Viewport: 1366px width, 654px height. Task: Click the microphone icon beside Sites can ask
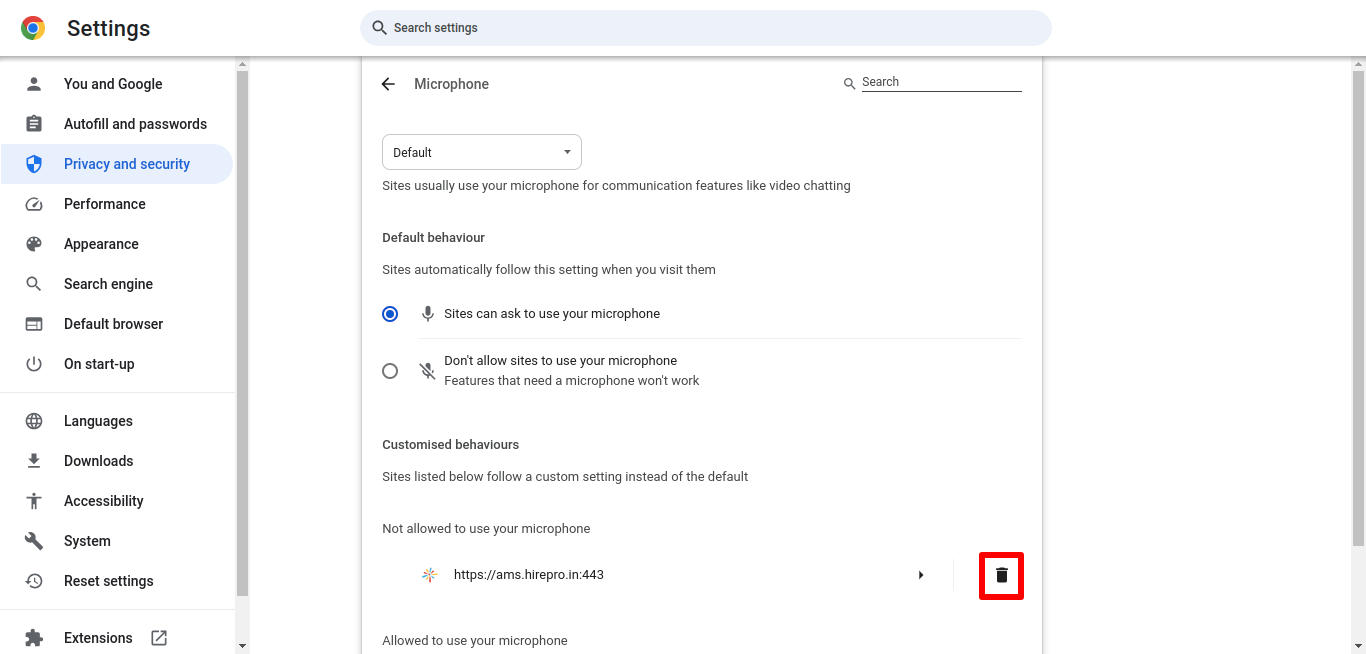[x=427, y=314]
